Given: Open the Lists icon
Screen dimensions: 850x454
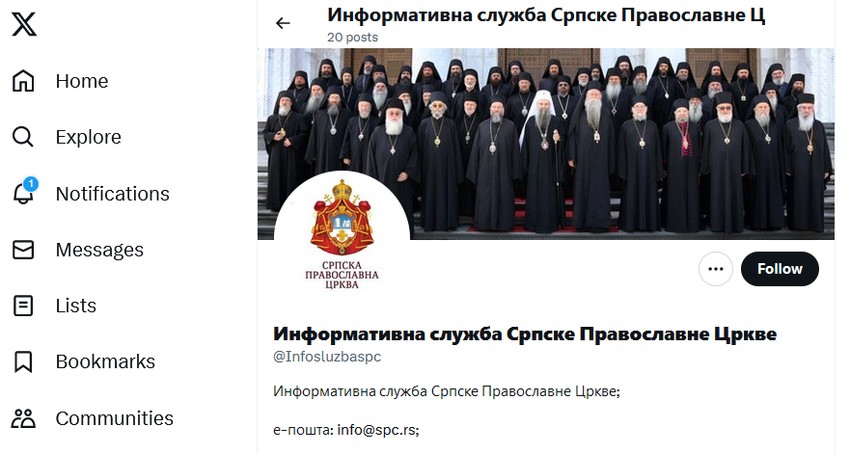Looking at the screenshot, I should (x=23, y=305).
